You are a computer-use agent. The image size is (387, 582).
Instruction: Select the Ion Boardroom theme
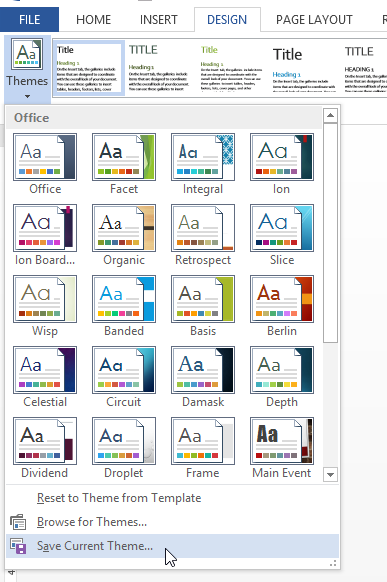(45, 228)
